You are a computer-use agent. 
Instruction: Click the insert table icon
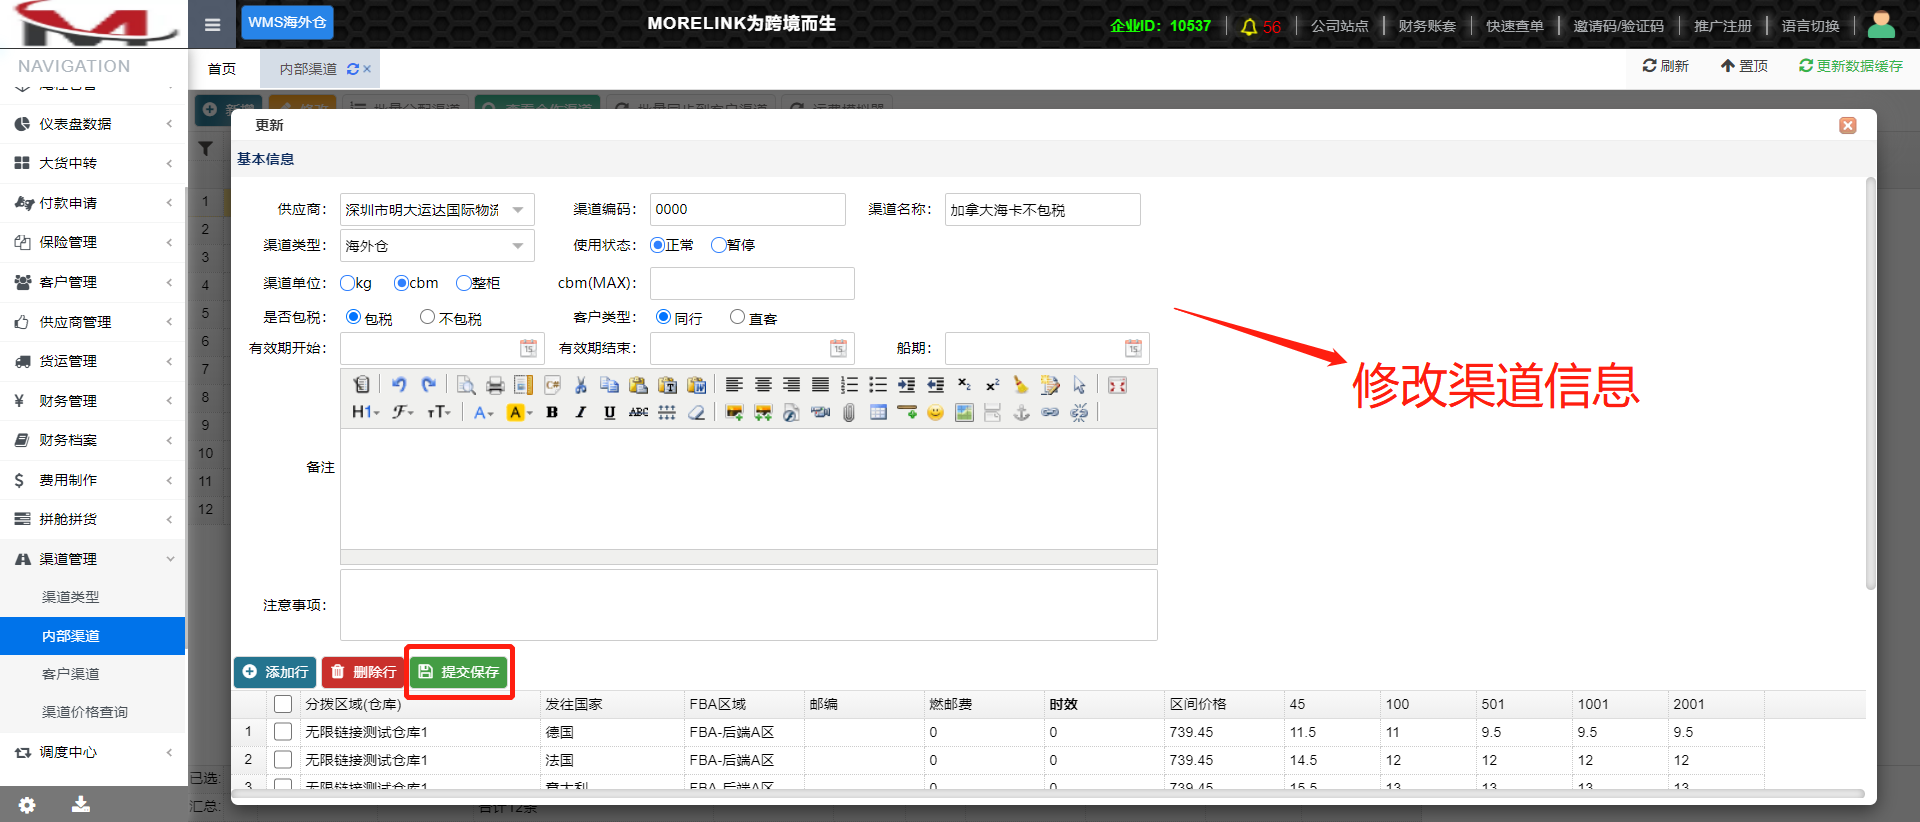tap(878, 412)
